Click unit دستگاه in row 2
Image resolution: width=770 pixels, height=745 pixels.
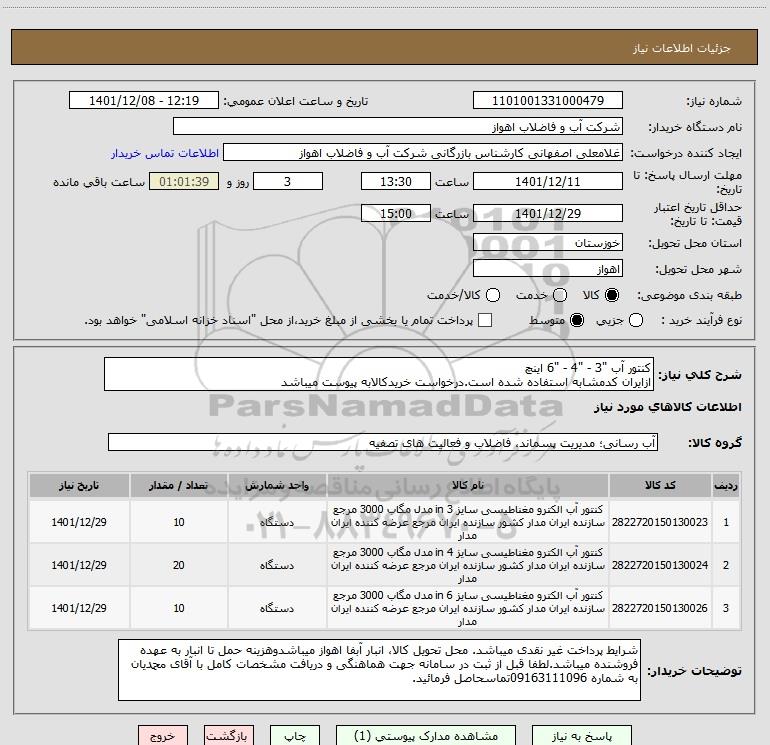click(277, 565)
